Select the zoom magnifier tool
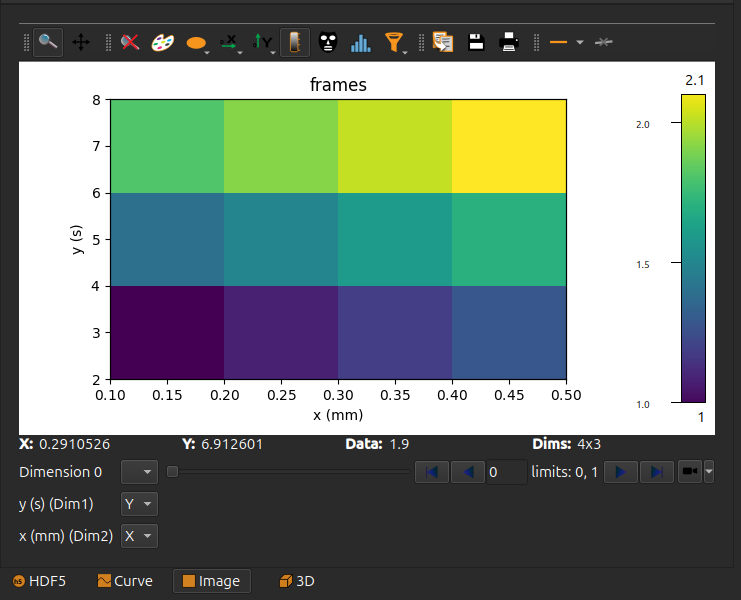 [48, 42]
